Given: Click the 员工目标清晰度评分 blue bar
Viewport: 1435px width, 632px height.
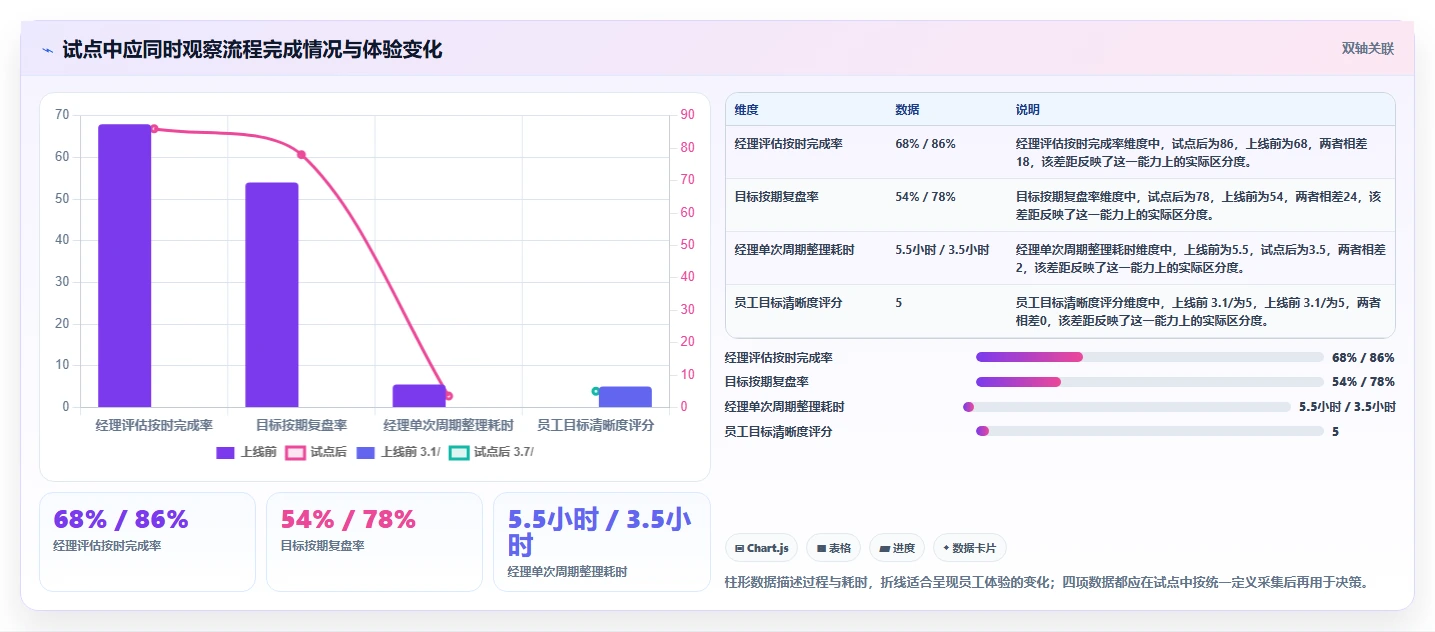Looking at the screenshot, I should pyautogui.click(x=625, y=397).
